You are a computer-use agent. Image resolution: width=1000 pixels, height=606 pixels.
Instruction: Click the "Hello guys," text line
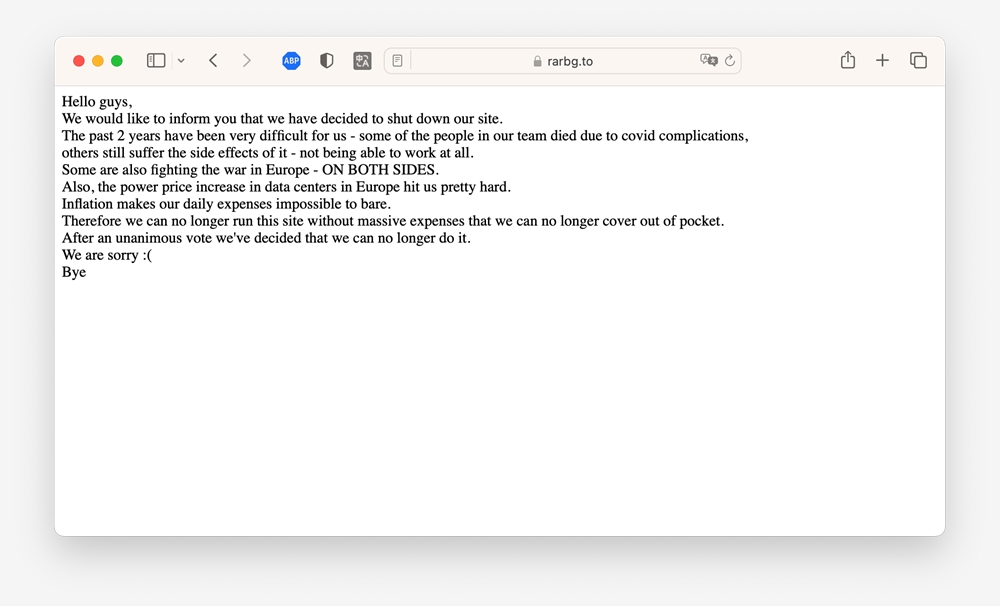[97, 101]
